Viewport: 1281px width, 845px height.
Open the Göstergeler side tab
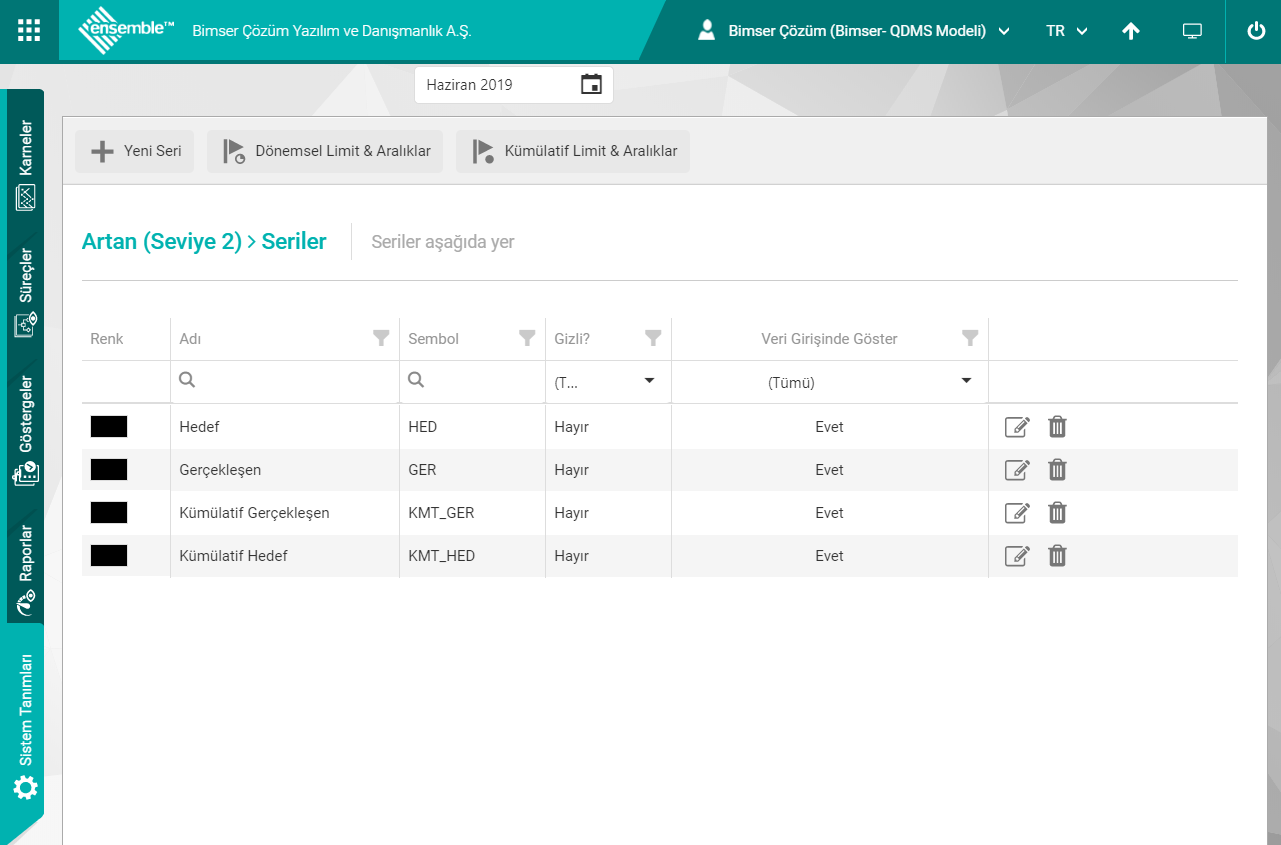26,430
